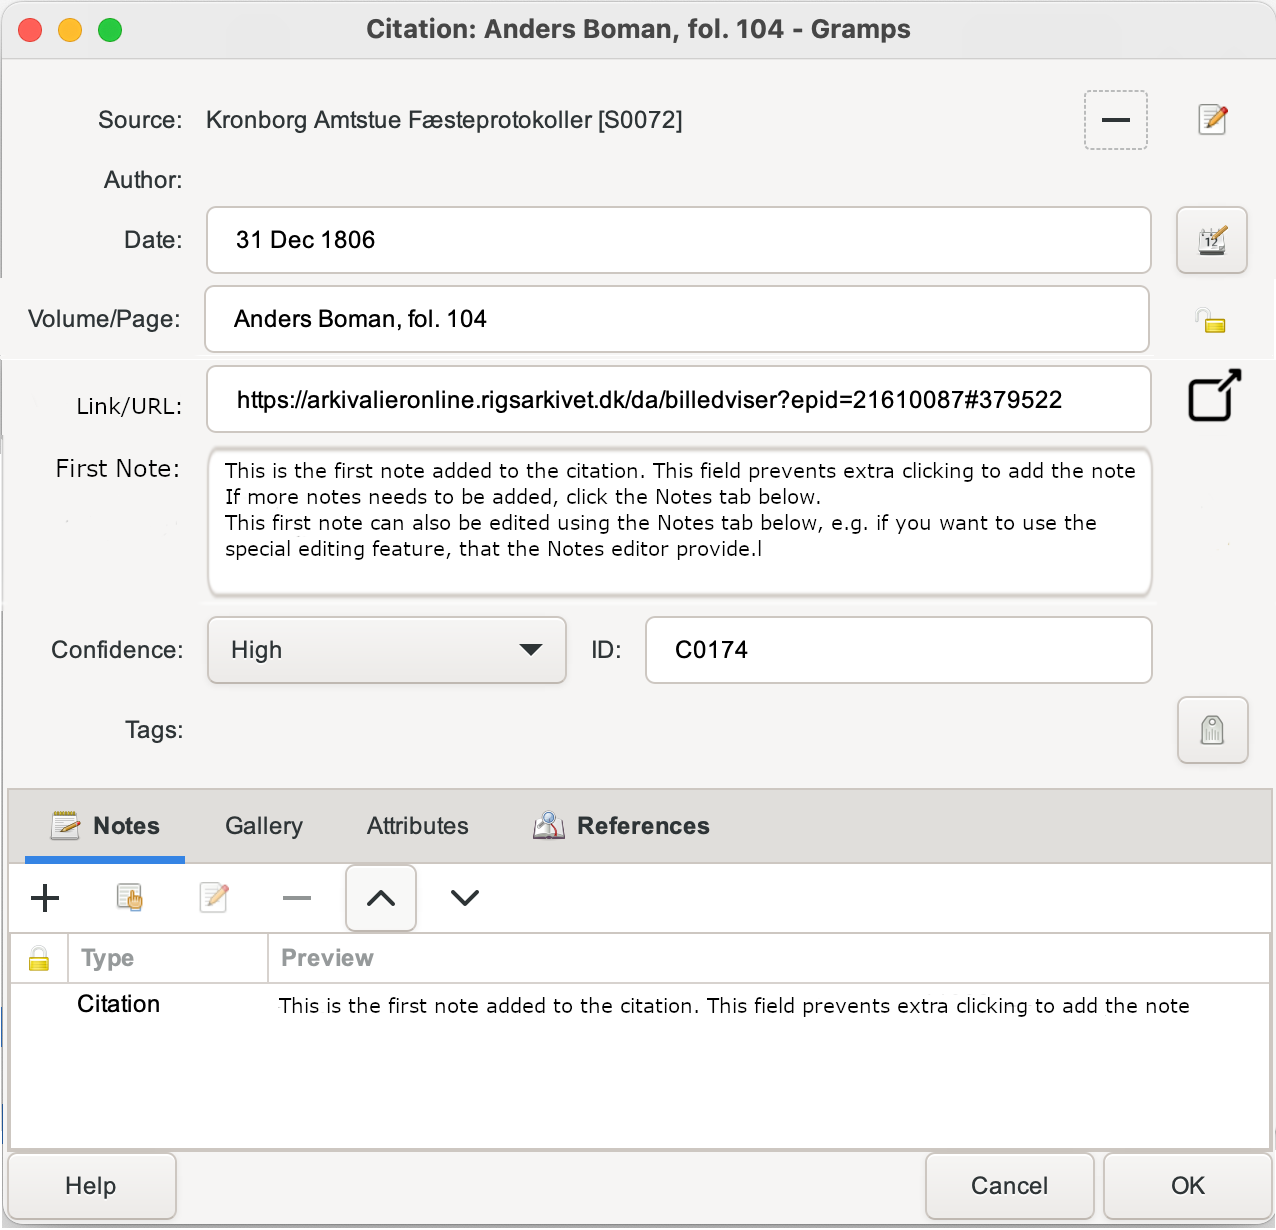This screenshot has height=1230, width=1276.
Task: Share an existing note icon
Action: (x=129, y=898)
